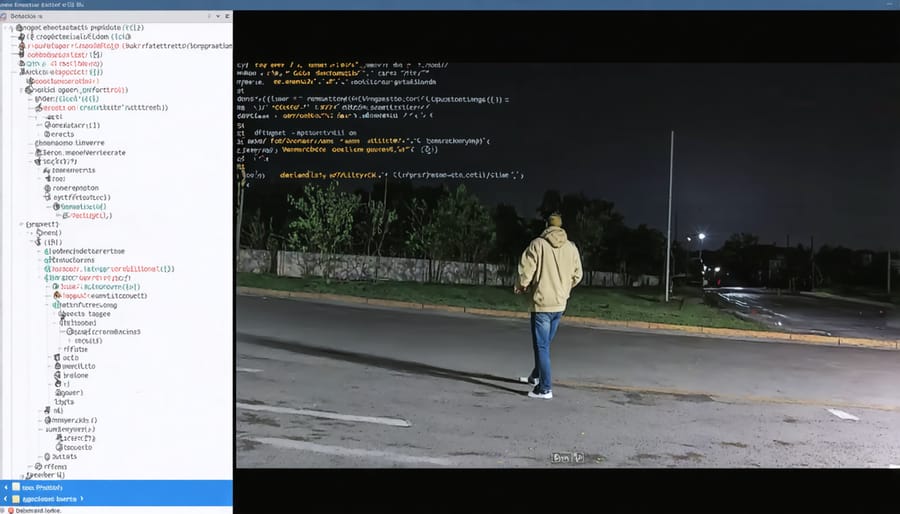Viewport: 900px width, 514px height.
Task: Click the right chevron ending the second blue row
Action: pyautogui.click(x=82, y=499)
